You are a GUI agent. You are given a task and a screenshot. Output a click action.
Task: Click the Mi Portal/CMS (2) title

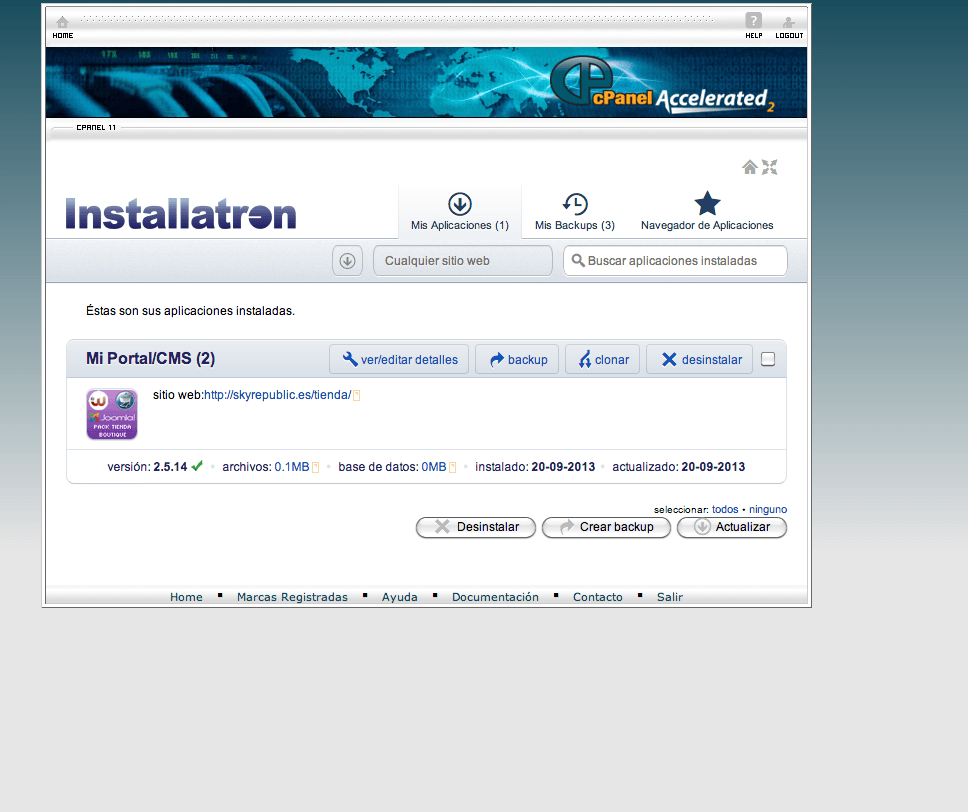(151, 359)
